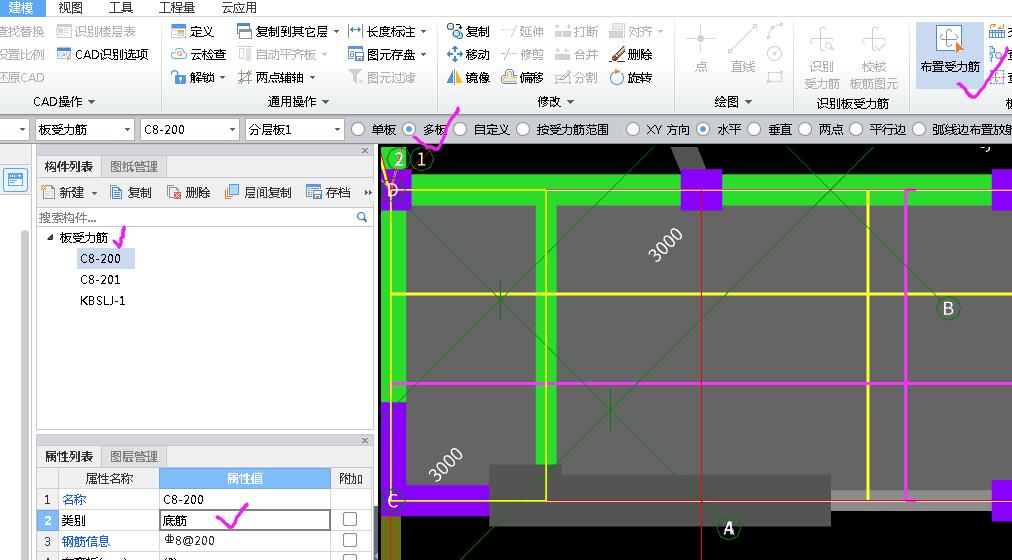
Task: Choose 长度标注 length dimension tool
Action: [382, 31]
